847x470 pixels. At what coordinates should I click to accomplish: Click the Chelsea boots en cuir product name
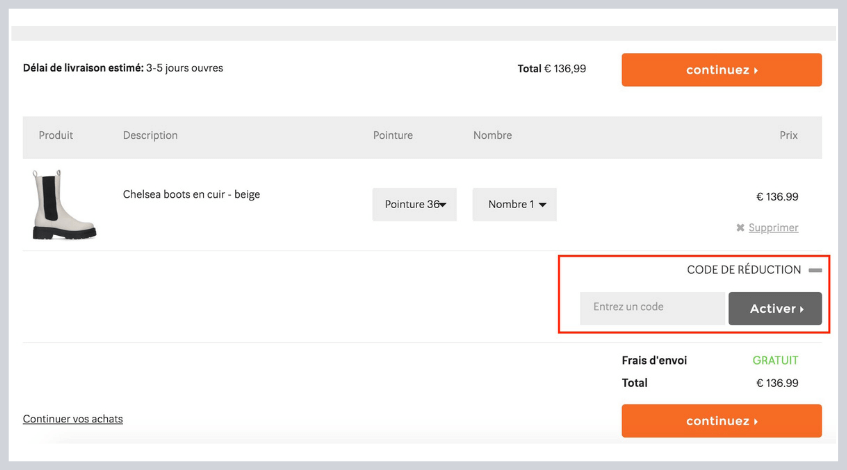click(191, 194)
